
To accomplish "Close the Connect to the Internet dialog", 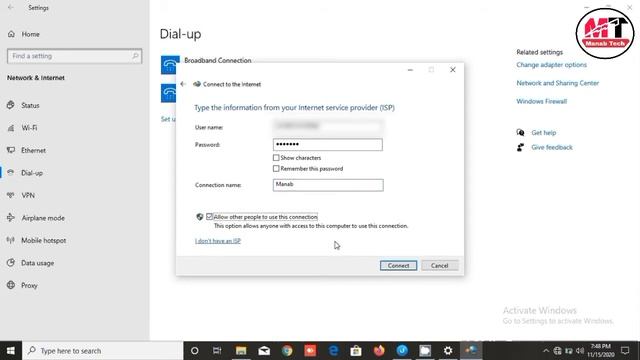I will pyautogui.click(x=453, y=70).
